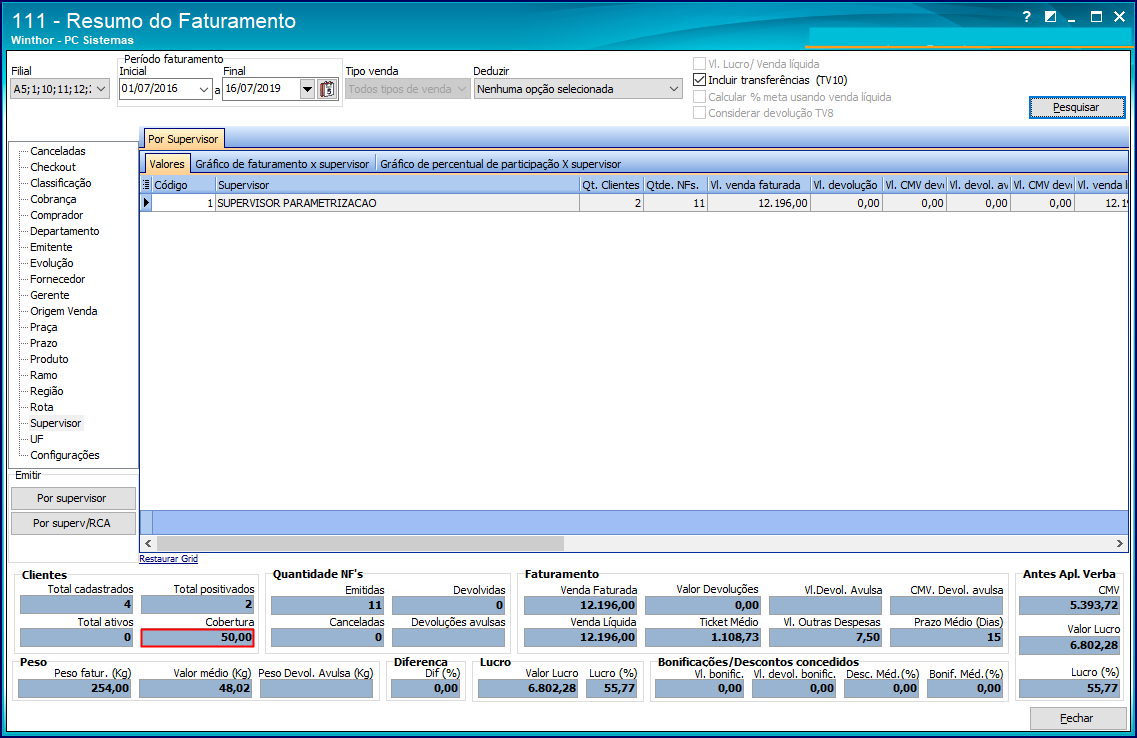
Task: Click the Restaurar Grid link
Action: pyautogui.click(x=168, y=559)
